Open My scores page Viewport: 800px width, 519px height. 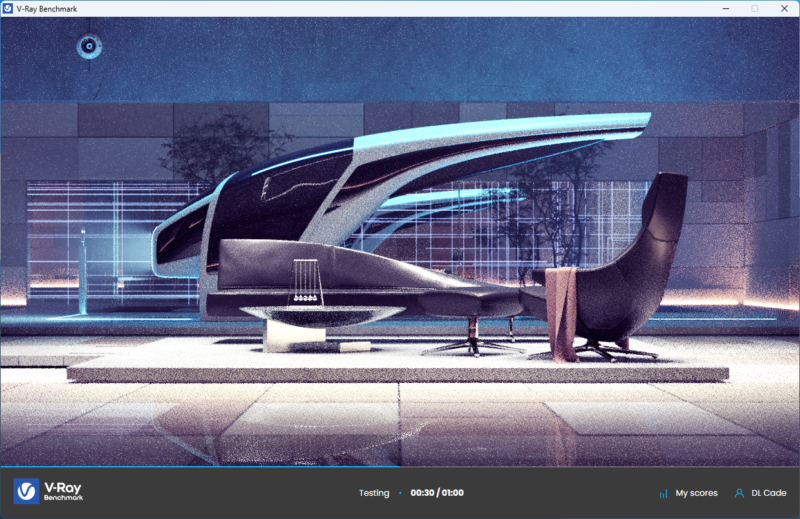[x=696, y=493]
